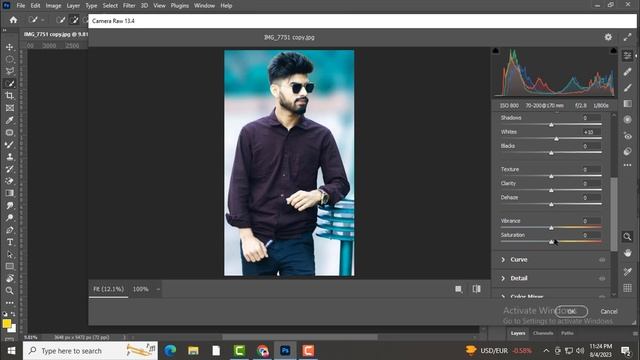Open Chrome from taskbar

click(262, 351)
